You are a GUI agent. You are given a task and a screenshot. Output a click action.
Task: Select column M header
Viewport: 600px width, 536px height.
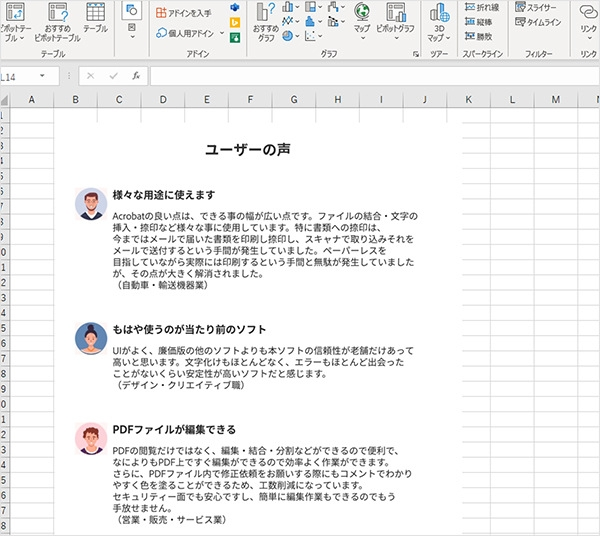tap(556, 100)
